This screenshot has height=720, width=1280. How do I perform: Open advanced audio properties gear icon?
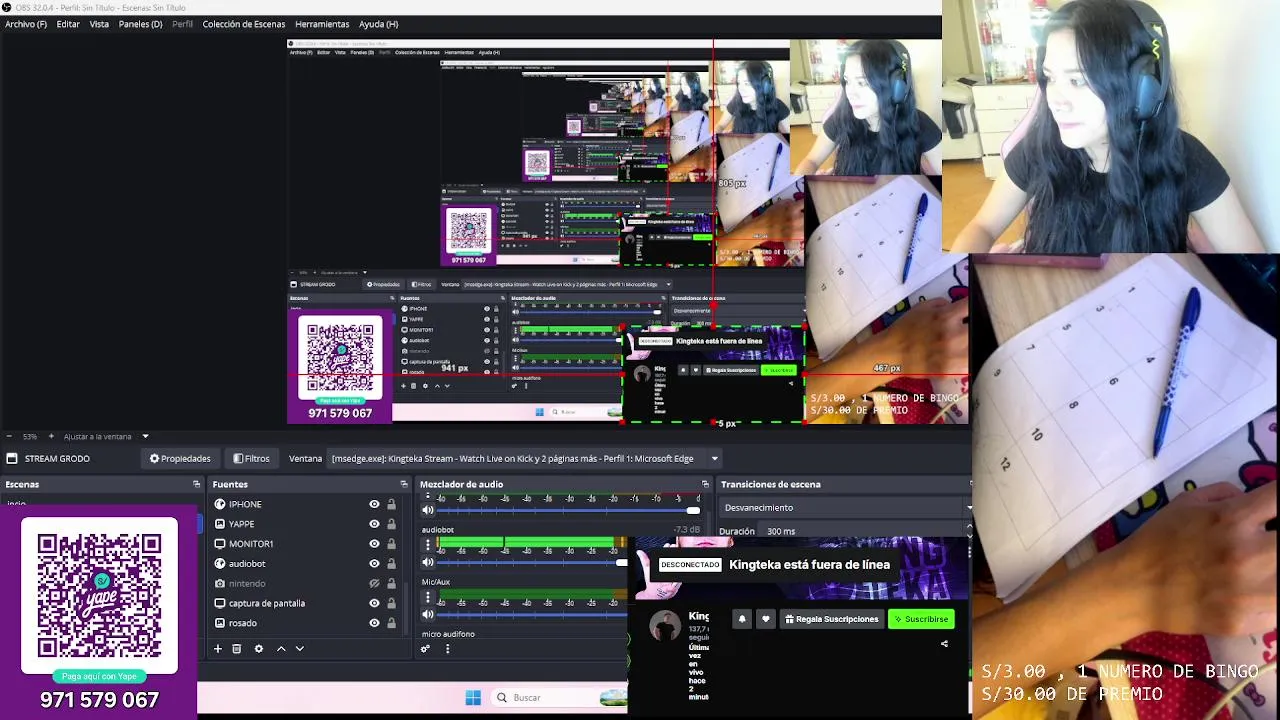[425, 649]
